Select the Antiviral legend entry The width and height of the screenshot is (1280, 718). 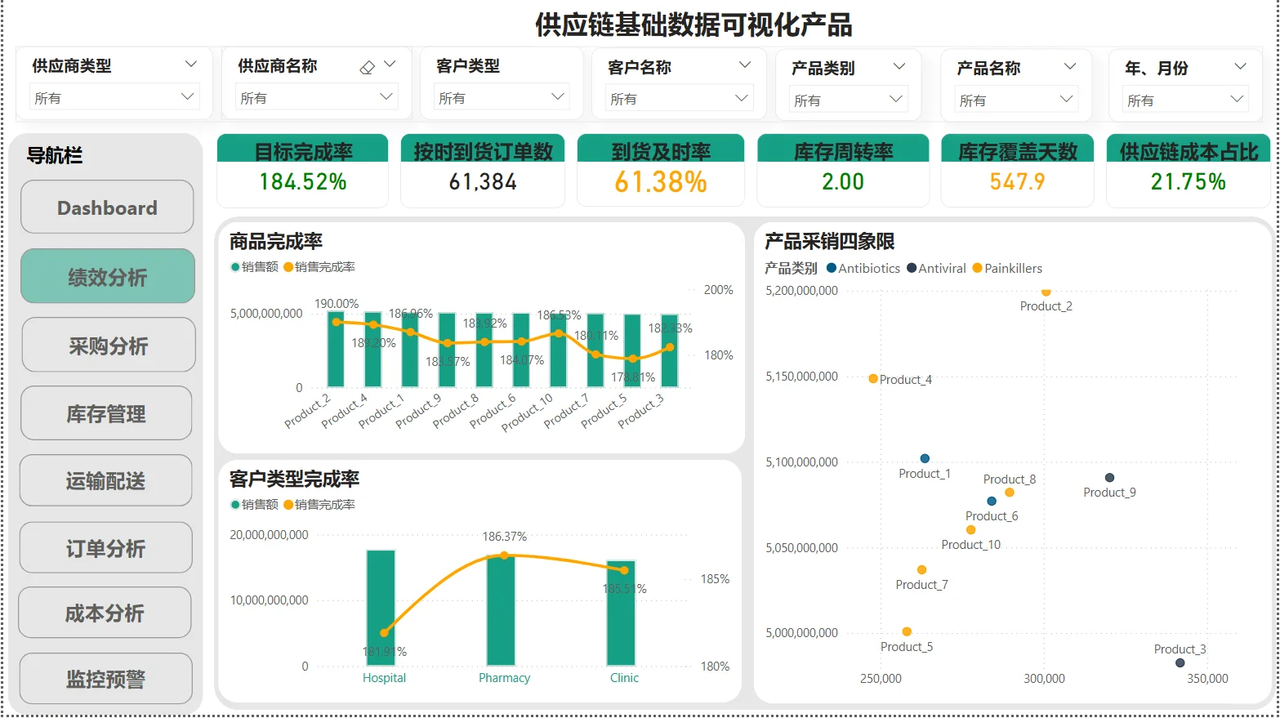click(x=936, y=268)
